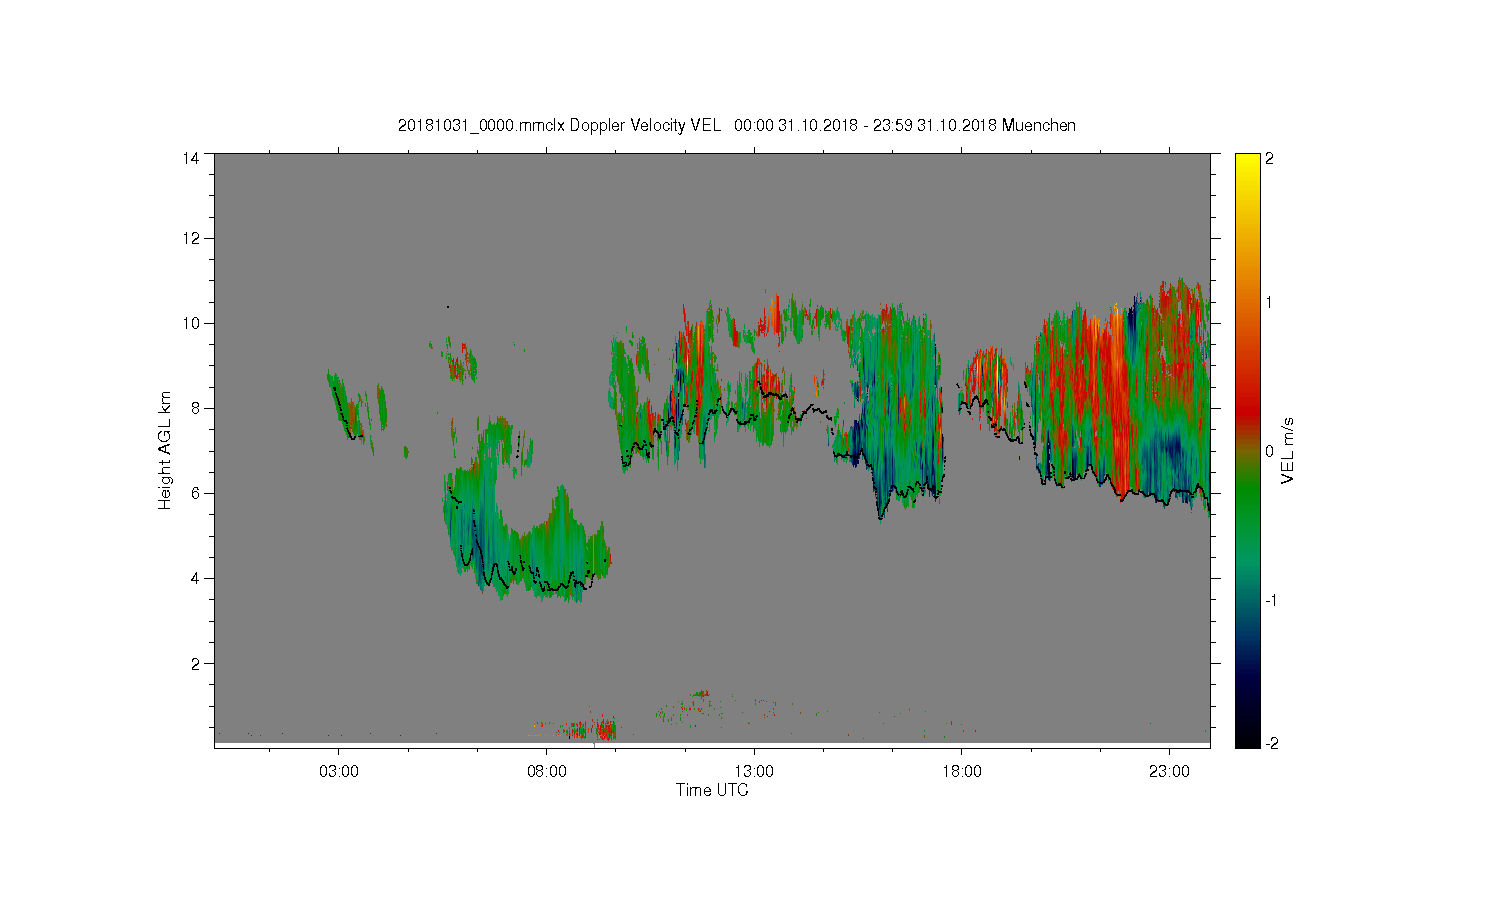
Task: Click the colorbar minimum label -2
Action: (1270, 744)
